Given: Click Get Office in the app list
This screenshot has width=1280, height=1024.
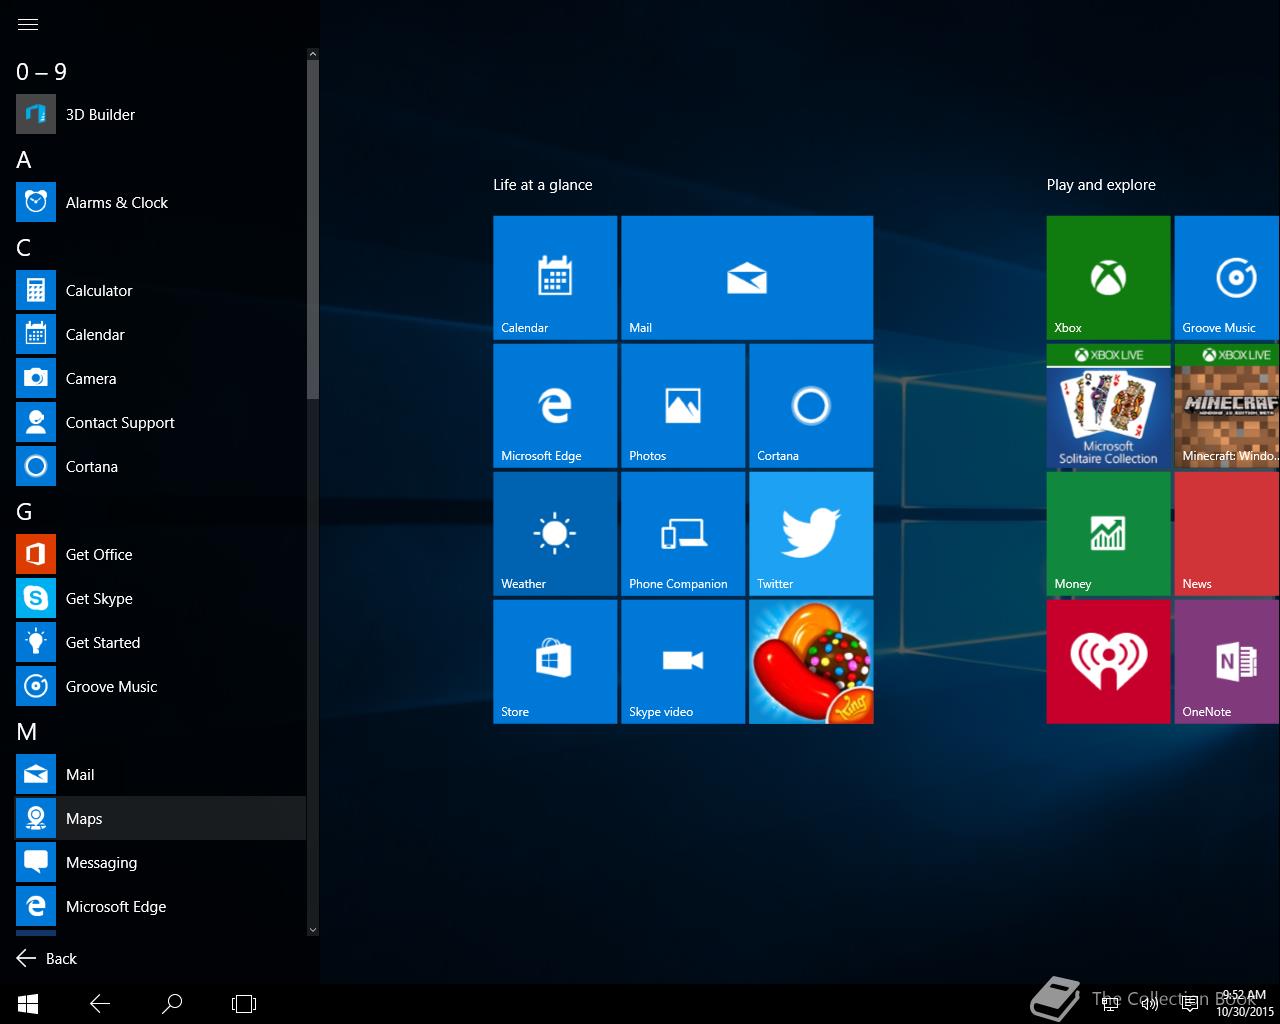Looking at the screenshot, I should 160,554.
